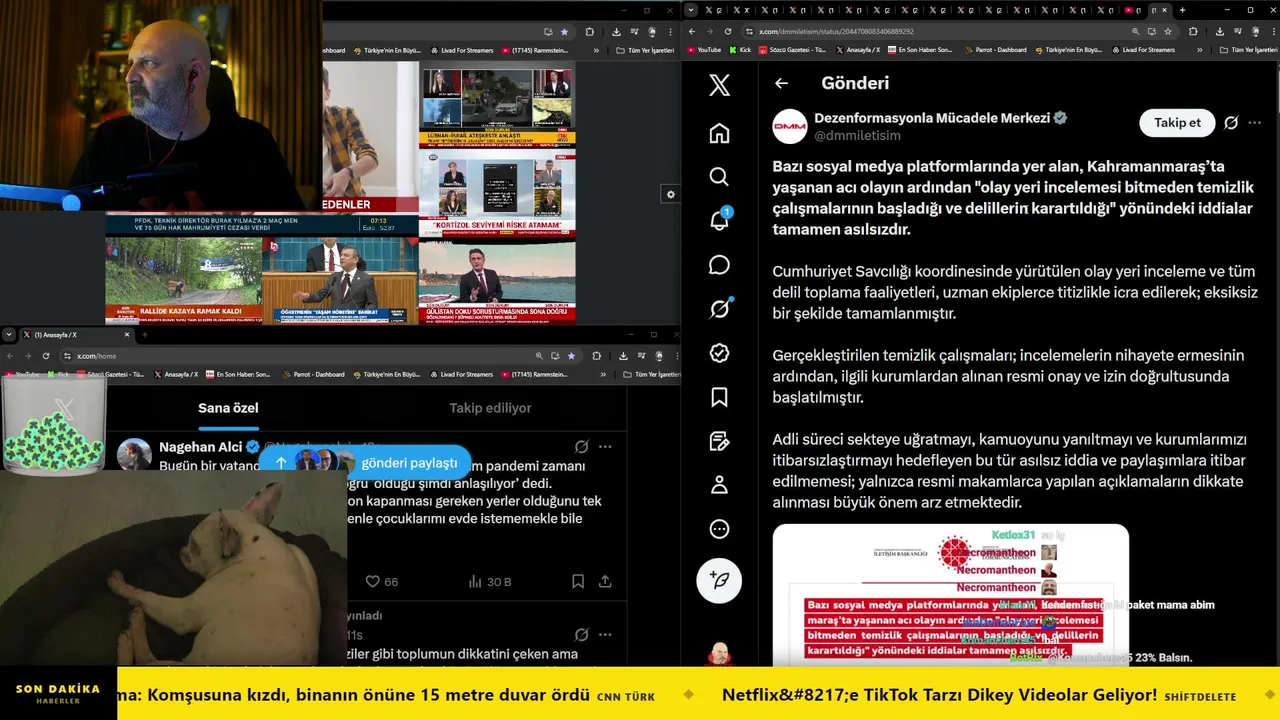Reload page in right browser window
Viewport: 1280px width, 720px height.
point(727,31)
